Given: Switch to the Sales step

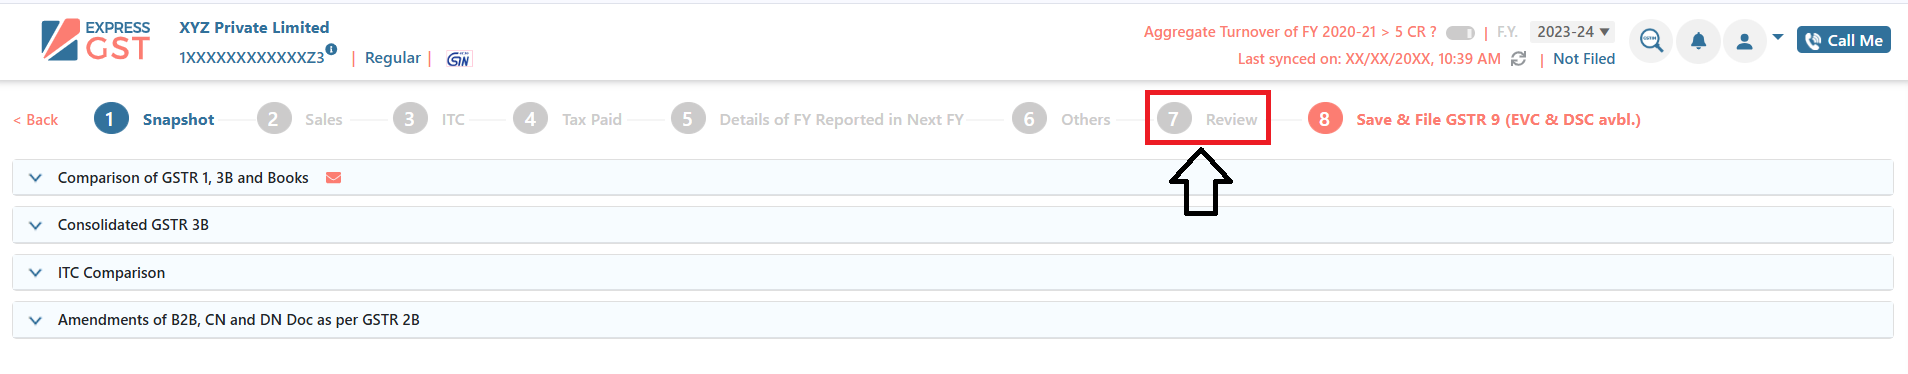Looking at the screenshot, I should [x=300, y=119].
